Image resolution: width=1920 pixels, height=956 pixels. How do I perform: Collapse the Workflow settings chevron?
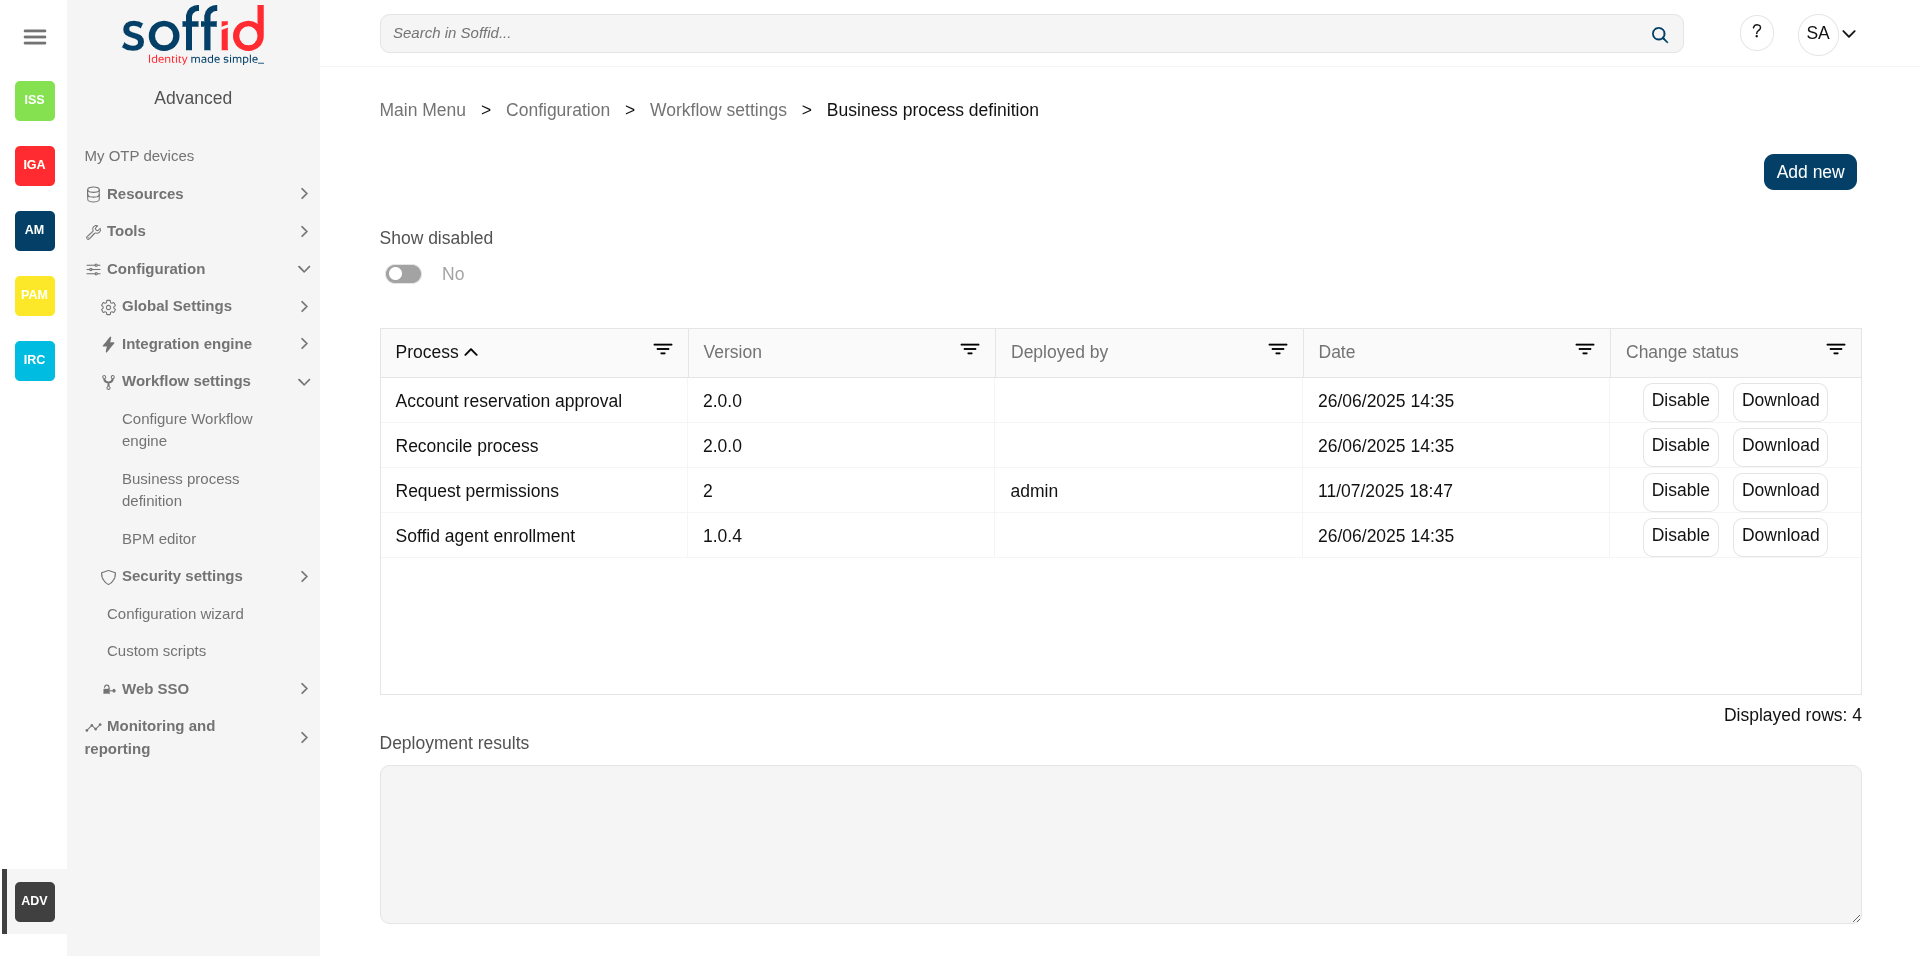[x=304, y=382]
